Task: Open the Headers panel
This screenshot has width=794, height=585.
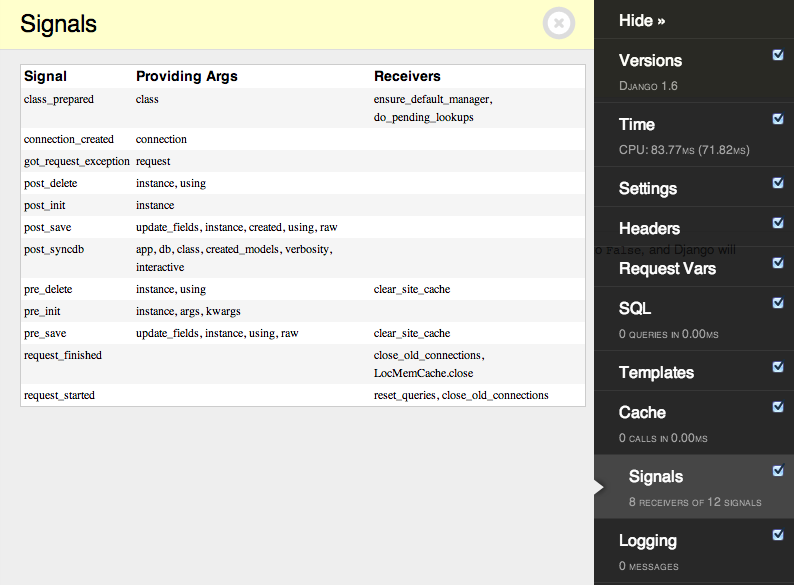Action: 649,229
